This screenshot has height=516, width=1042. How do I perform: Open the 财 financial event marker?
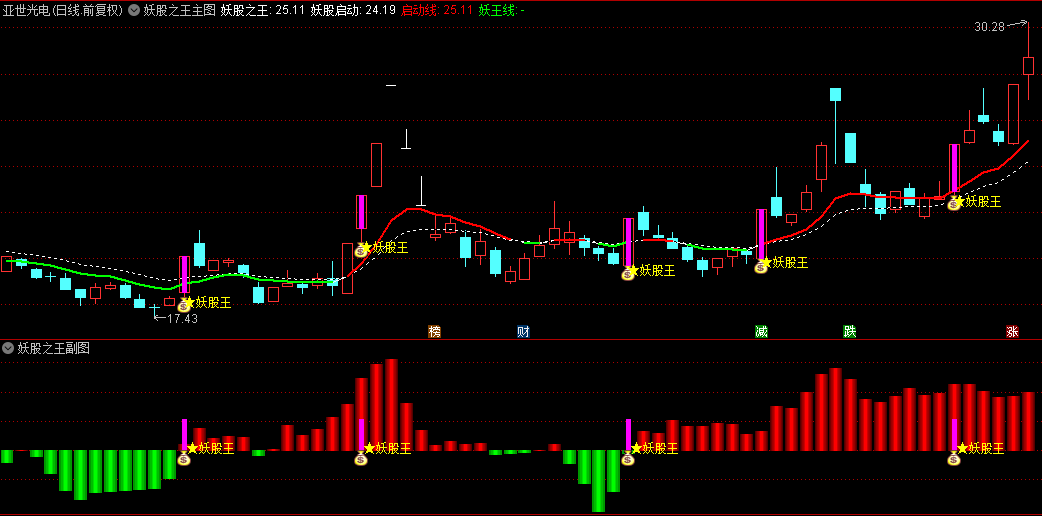[524, 331]
